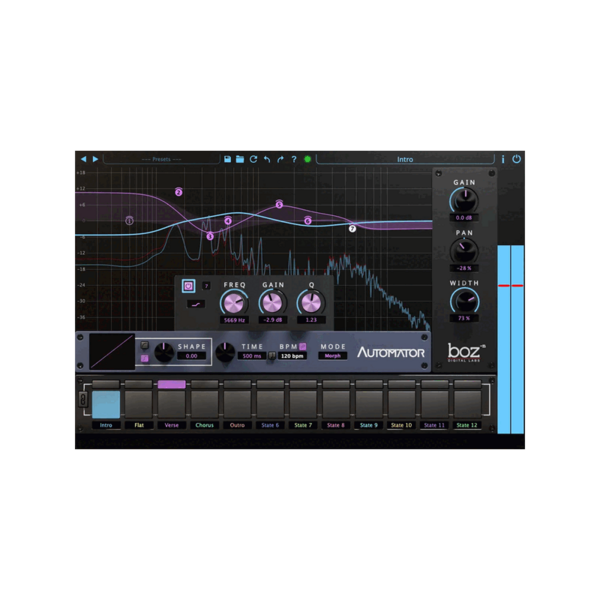Select EQ band node 4
The width and height of the screenshot is (600, 600).
(228, 221)
